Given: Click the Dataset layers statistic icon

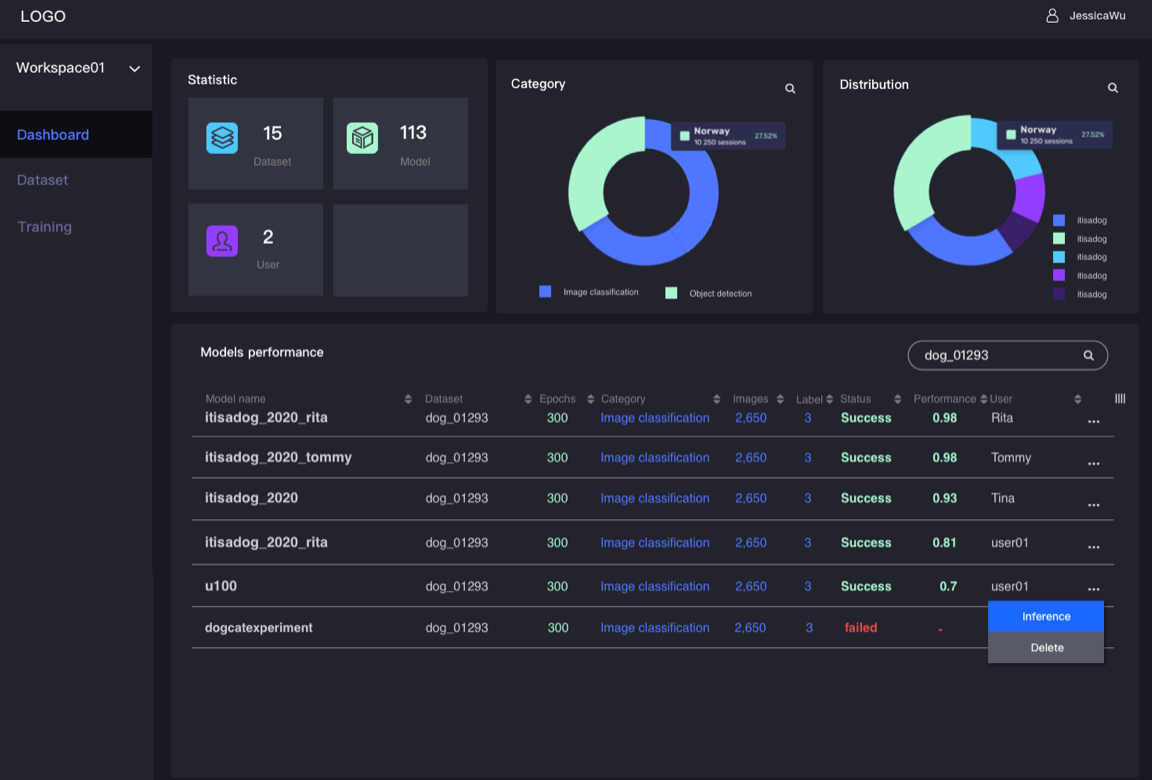Looking at the screenshot, I should (x=222, y=138).
